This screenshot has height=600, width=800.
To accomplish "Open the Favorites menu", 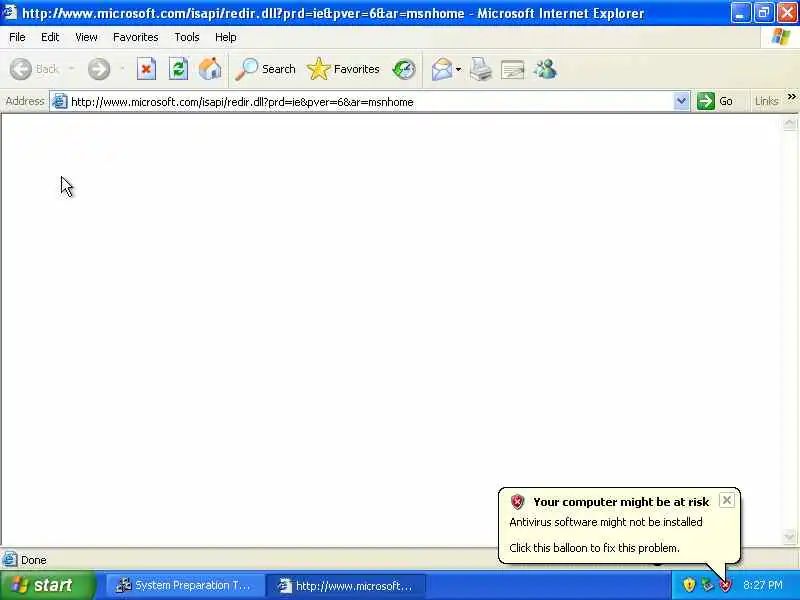I will [x=136, y=37].
